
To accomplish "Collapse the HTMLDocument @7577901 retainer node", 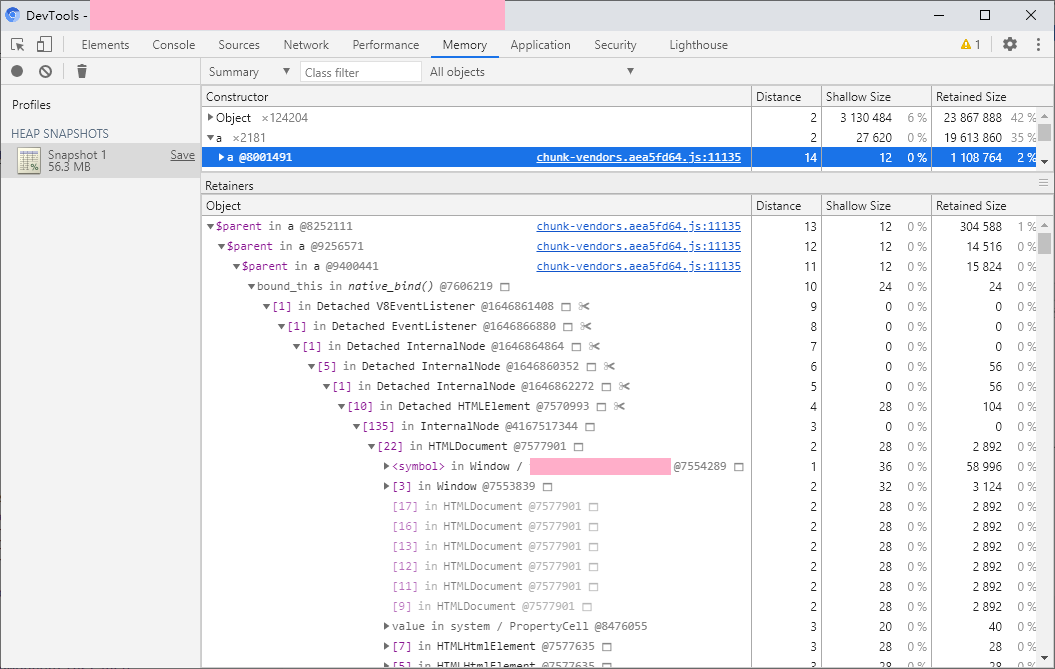I will coord(371,446).
